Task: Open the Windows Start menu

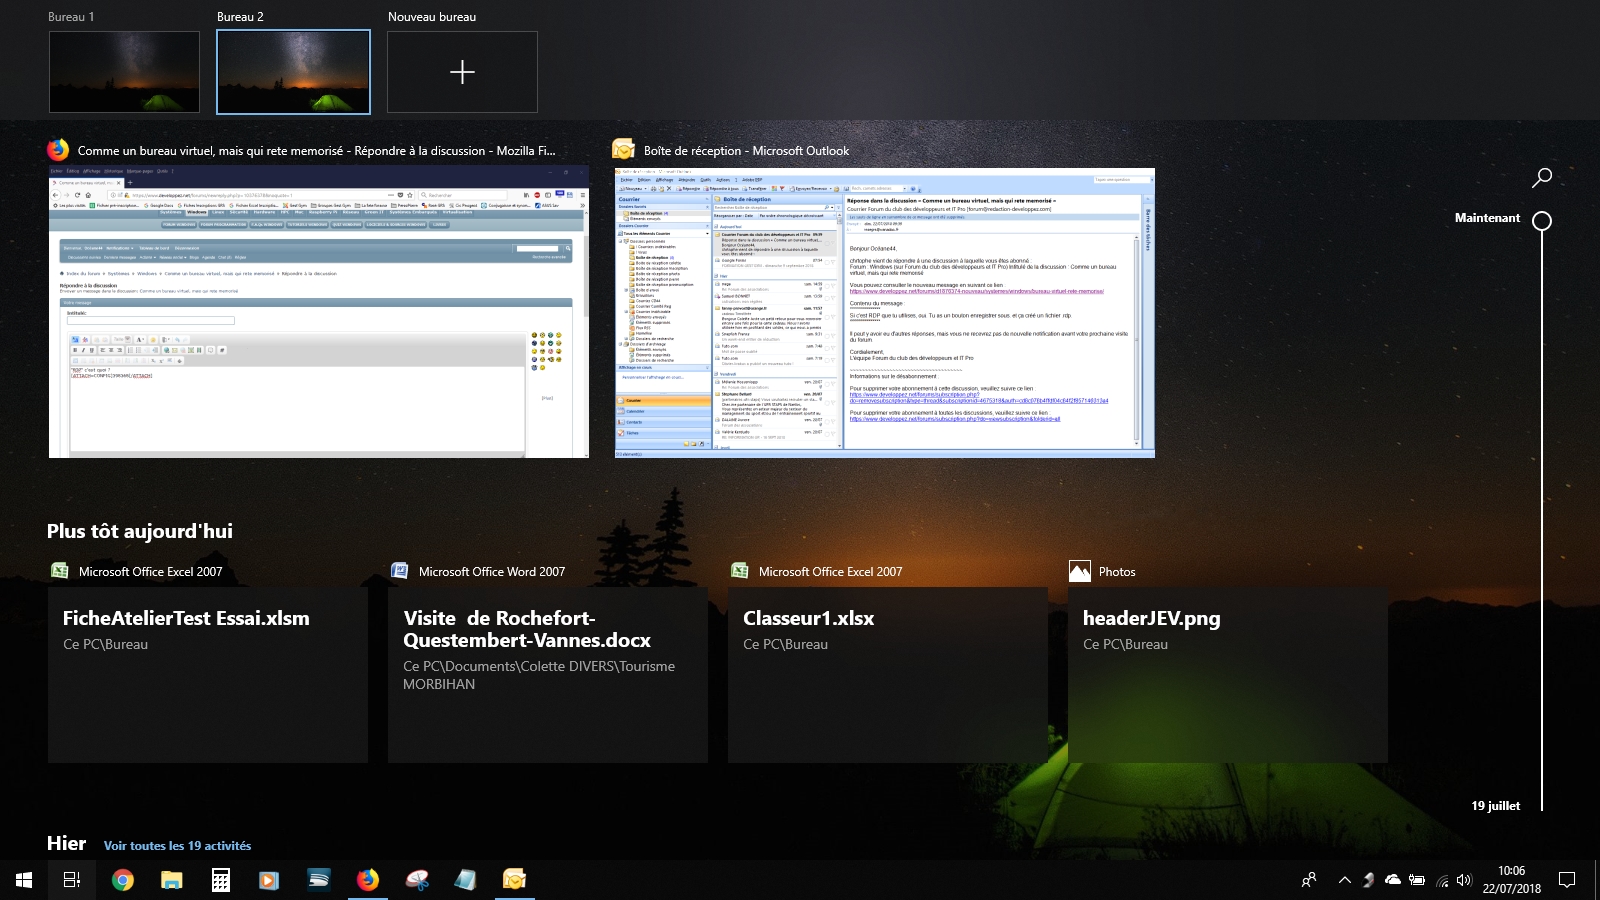Action: [24, 880]
